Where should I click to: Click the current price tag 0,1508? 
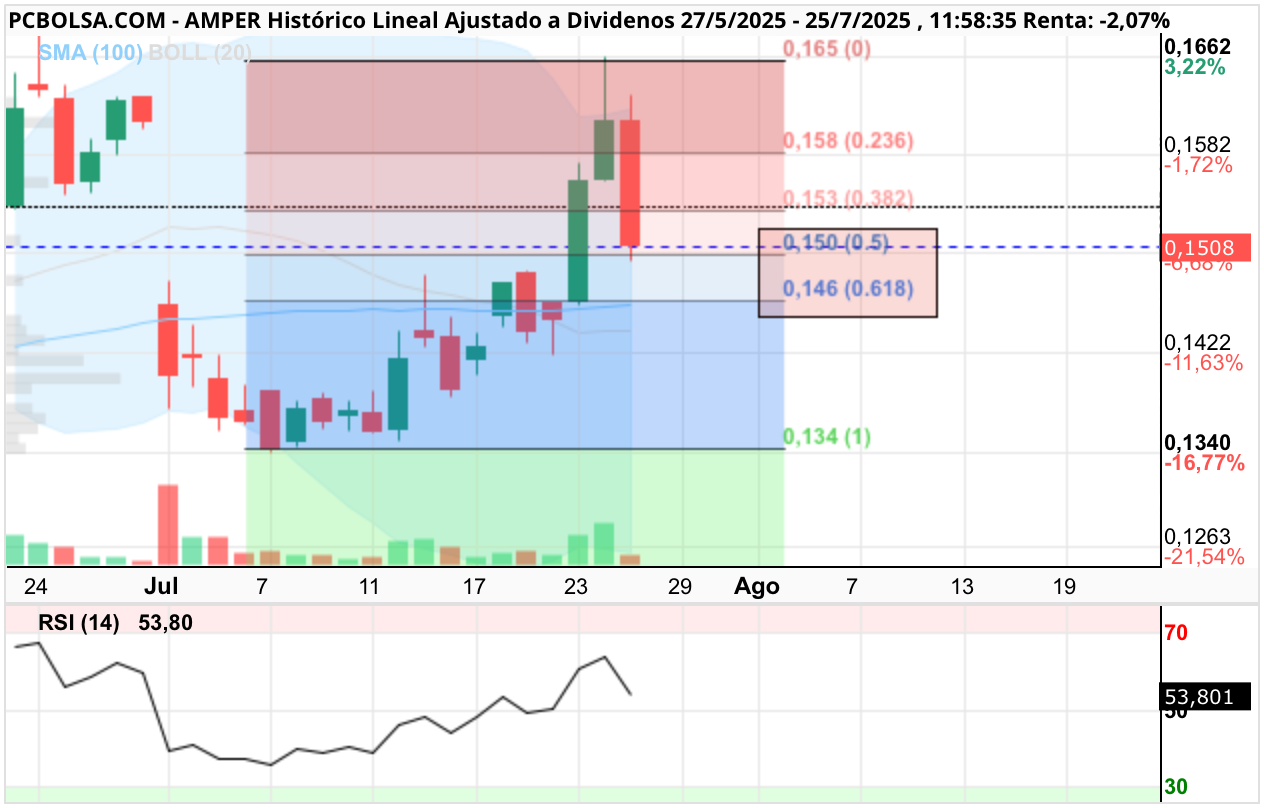click(1206, 247)
